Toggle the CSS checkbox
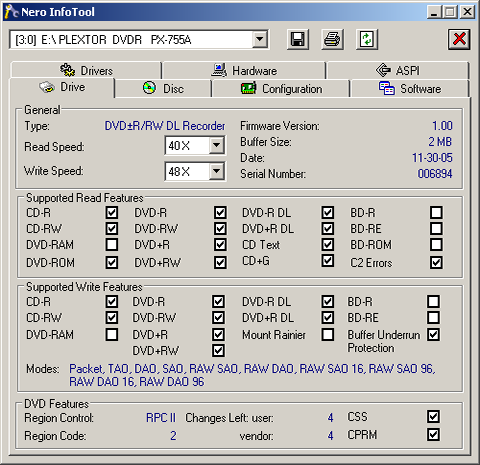This screenshot has height=465, width=480. coord(433,417)
